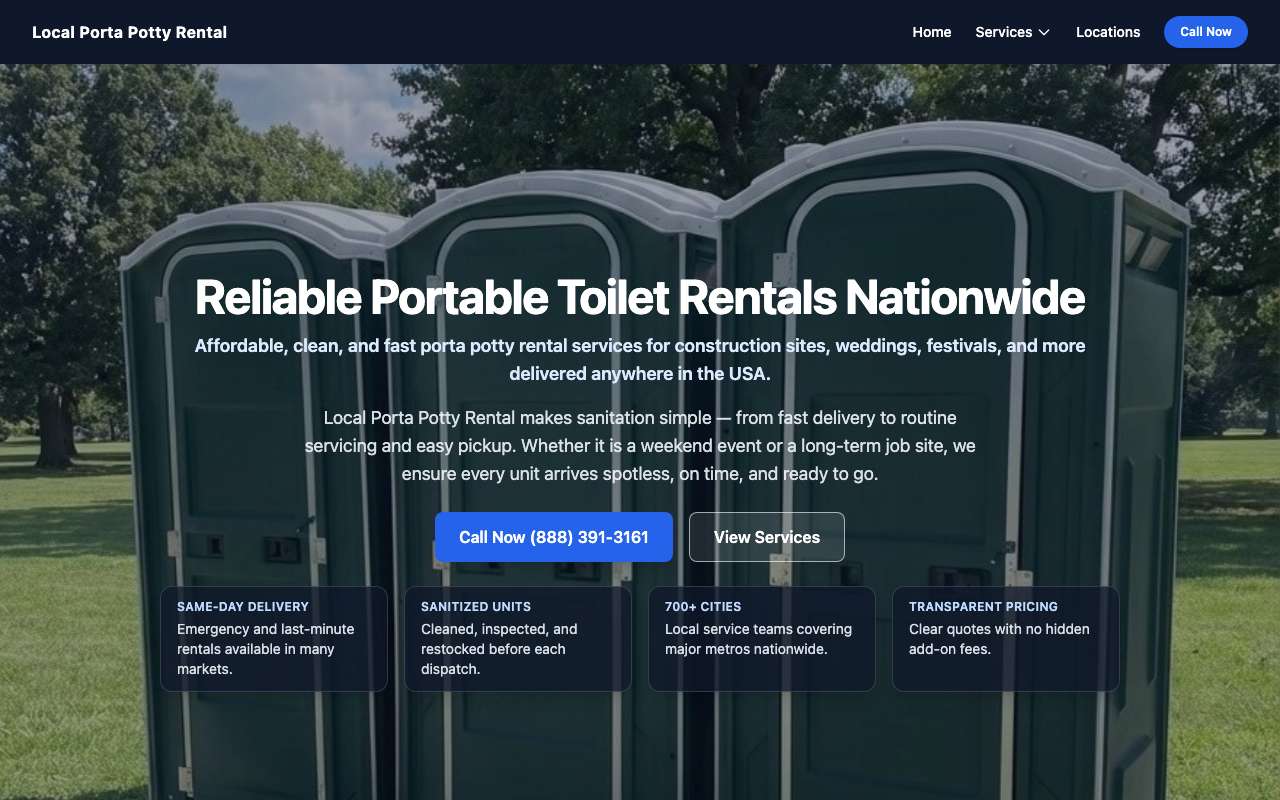Select the Sanitized Units card heading
Screen dimensions: 1280x800
[476, 606]
